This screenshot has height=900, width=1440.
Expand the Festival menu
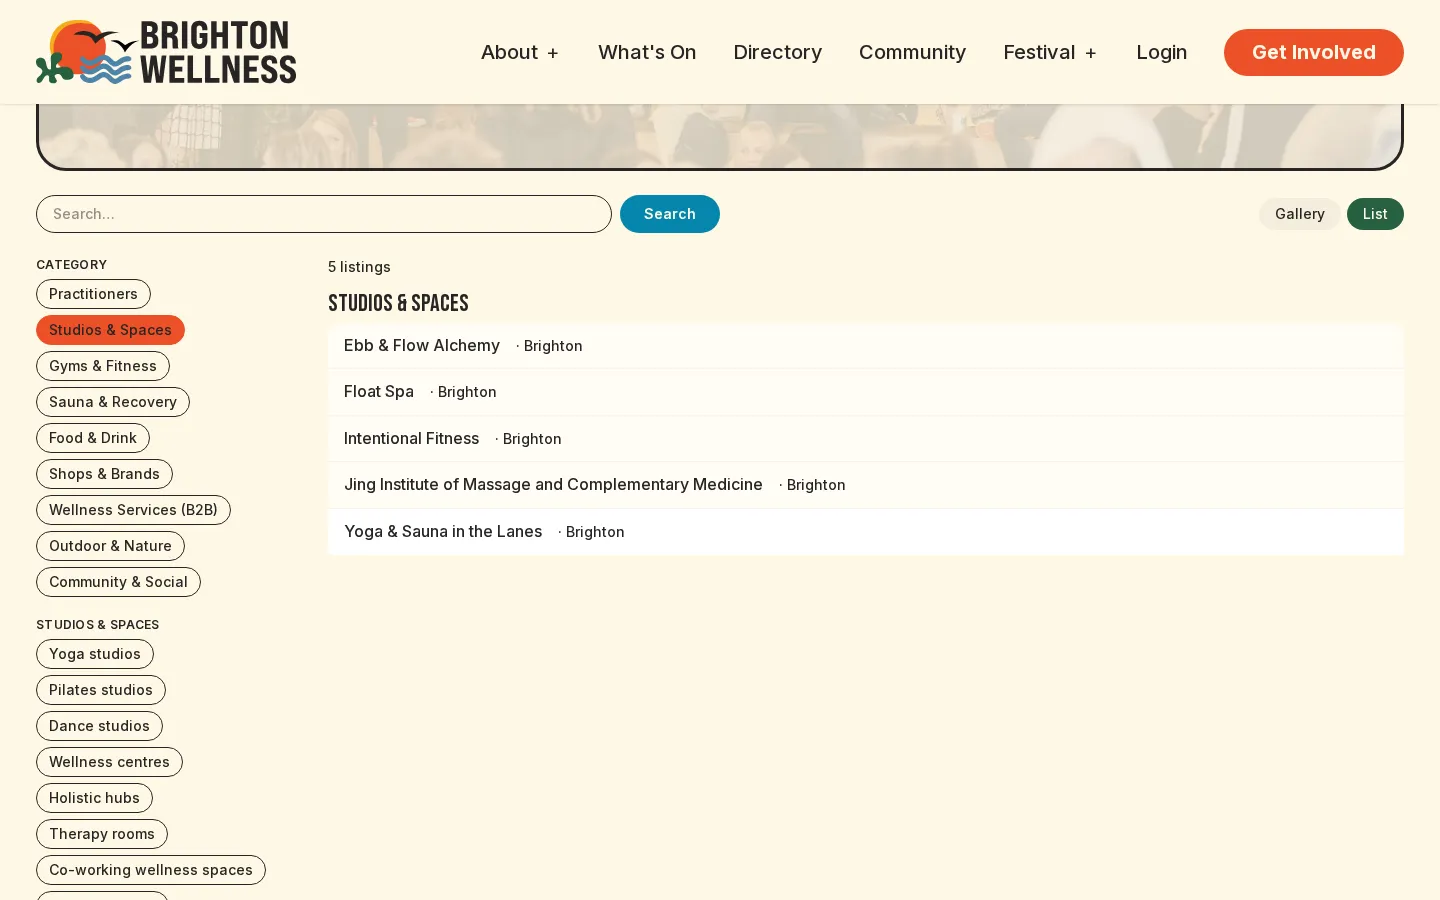[1050, 52]
